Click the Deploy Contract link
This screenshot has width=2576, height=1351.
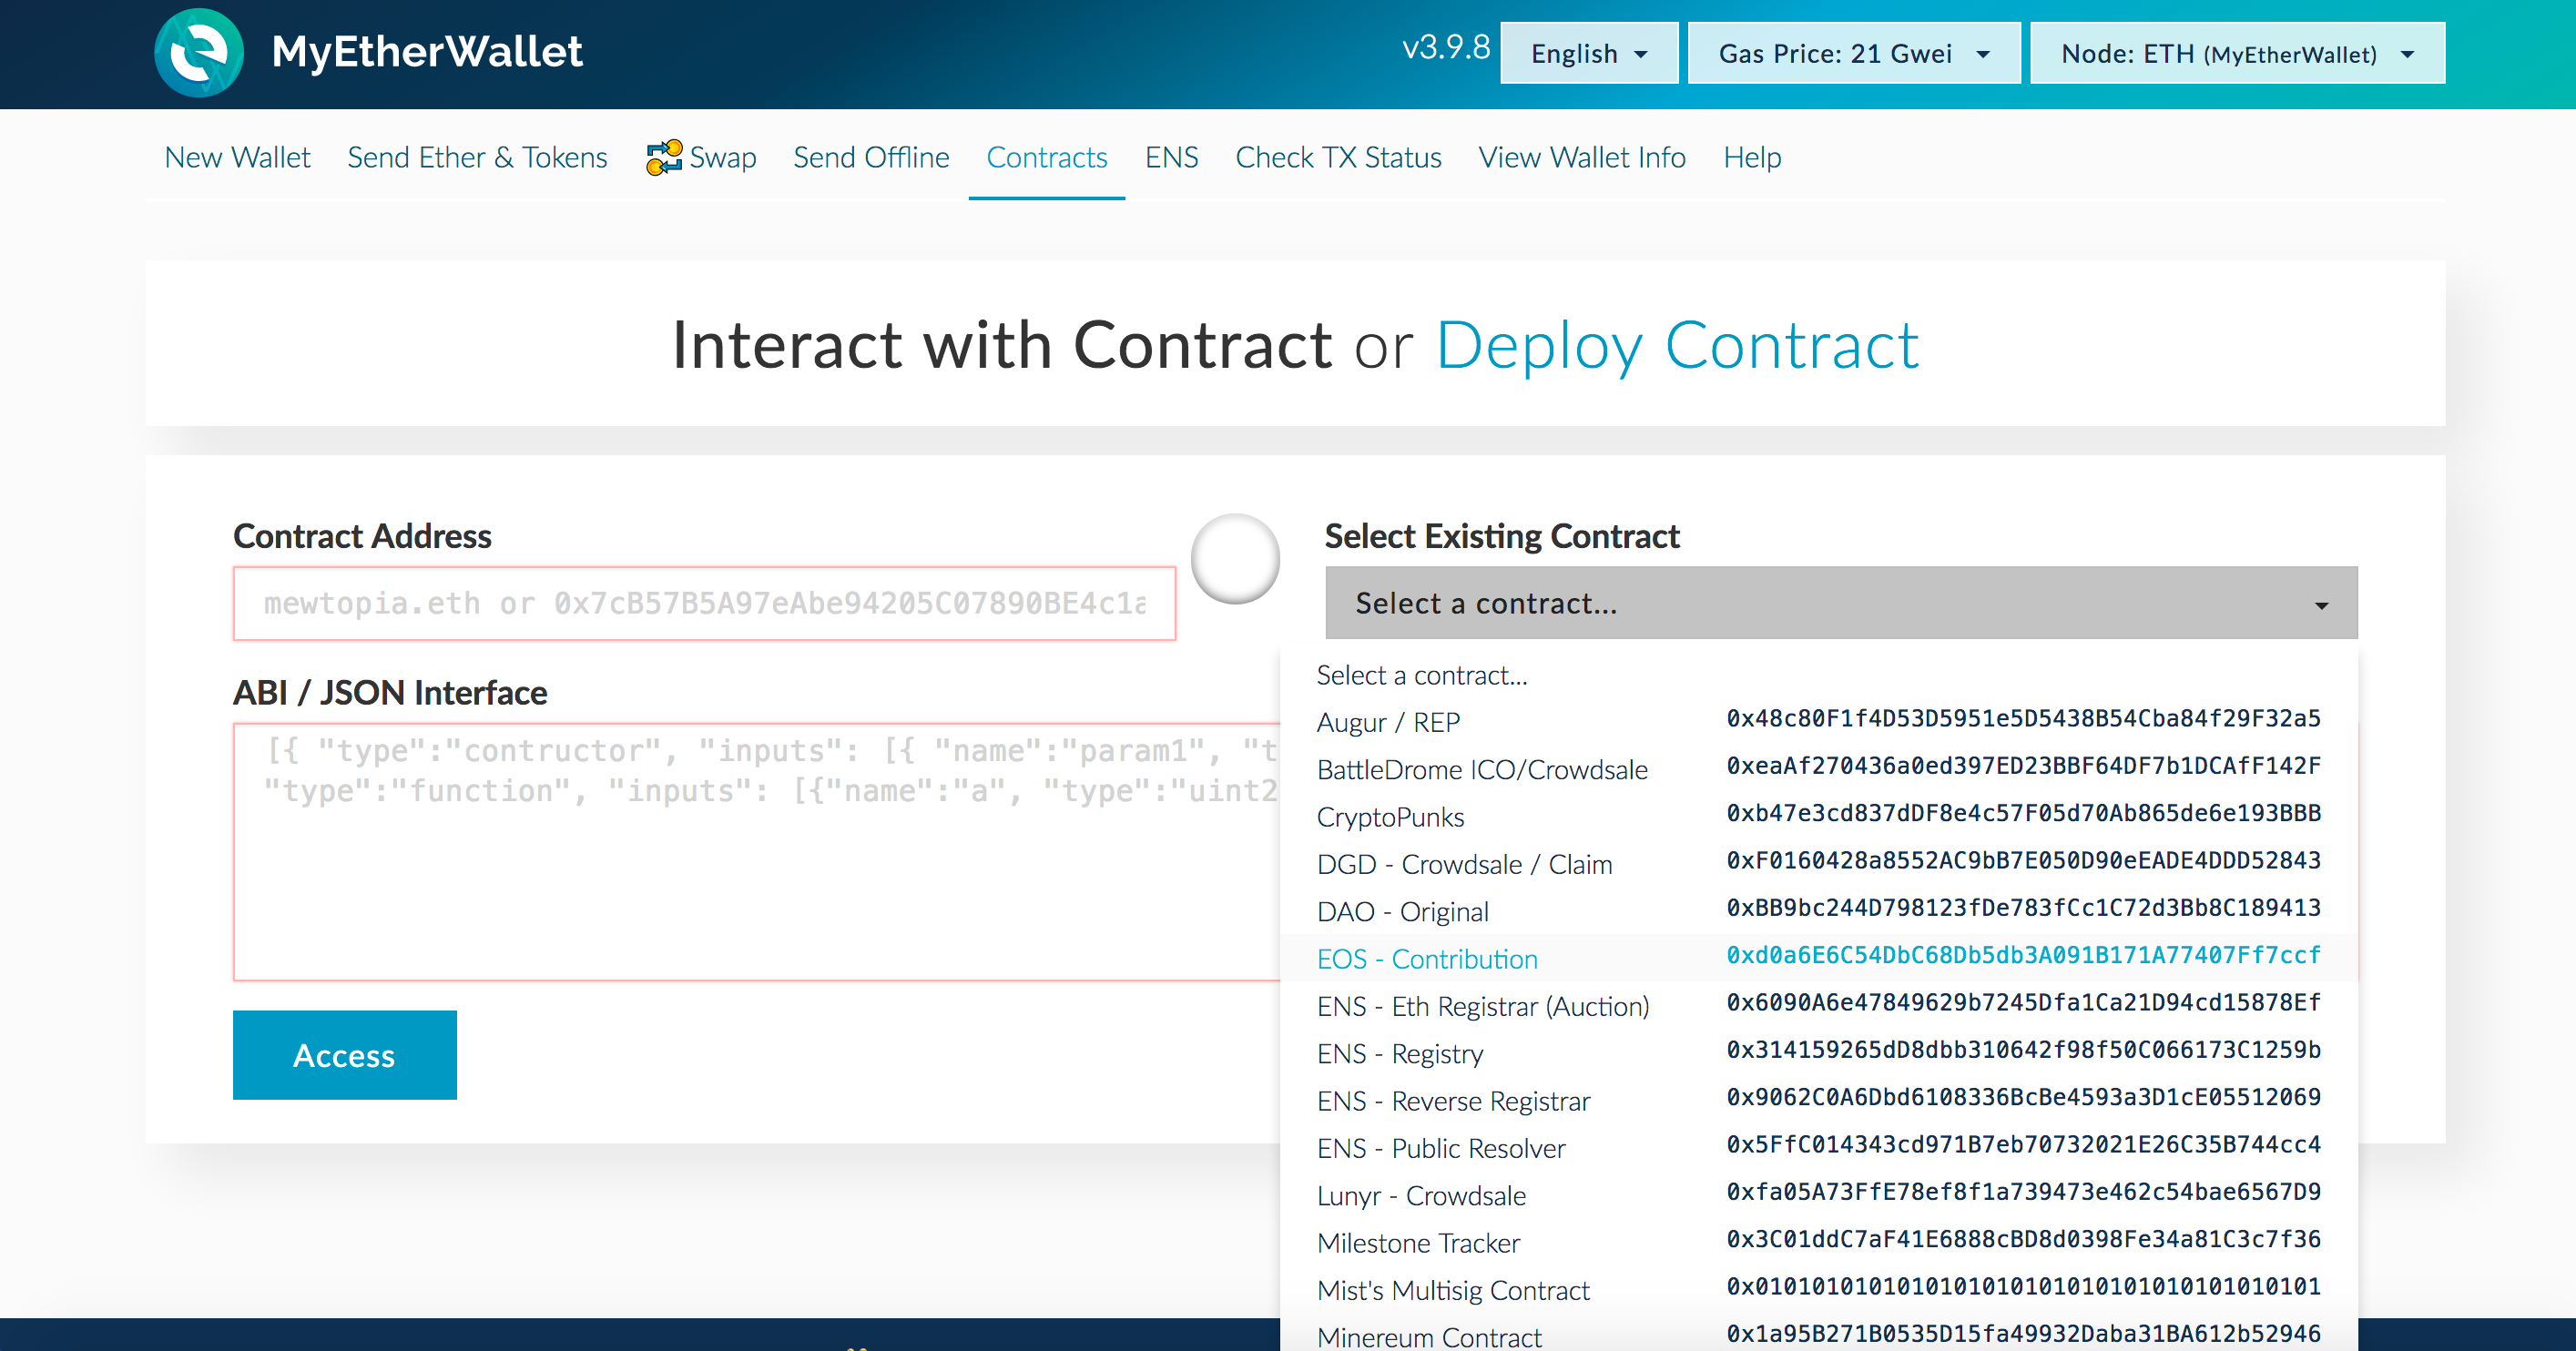pyautogui.click(x=1677, y=346)
